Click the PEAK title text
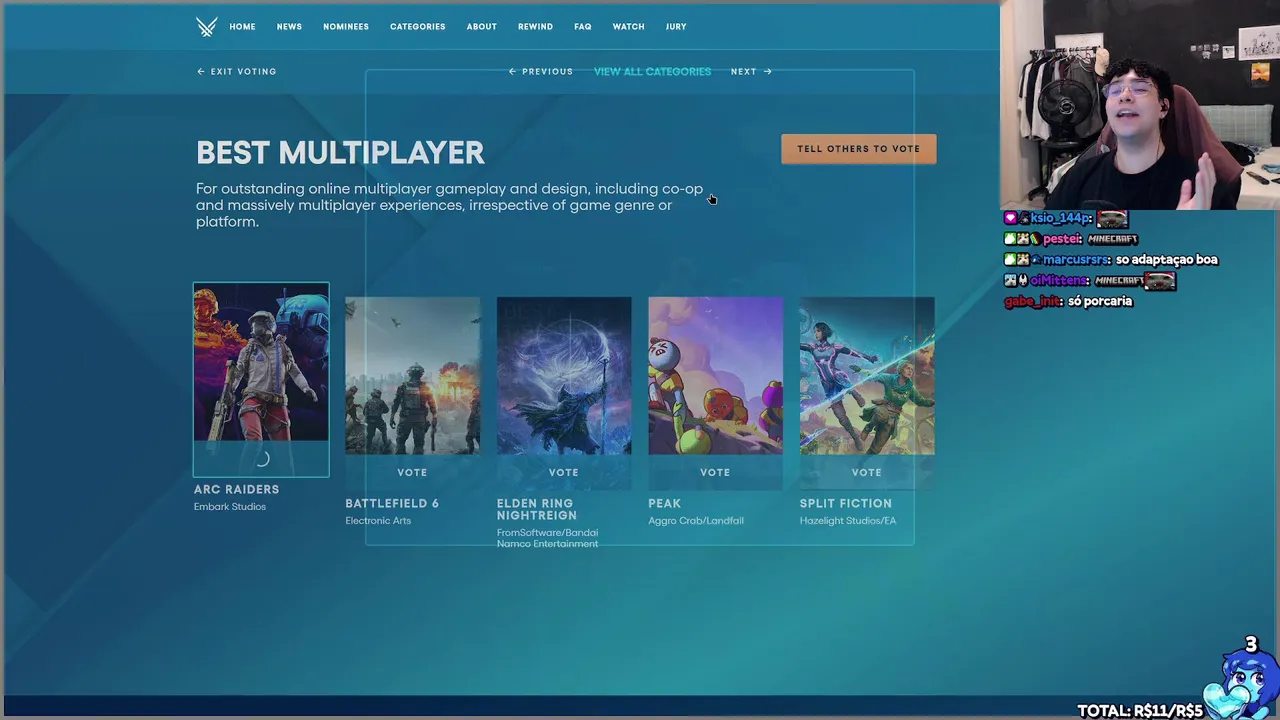The width and height of the screenshot is (1280, 720). pos(664,504)
